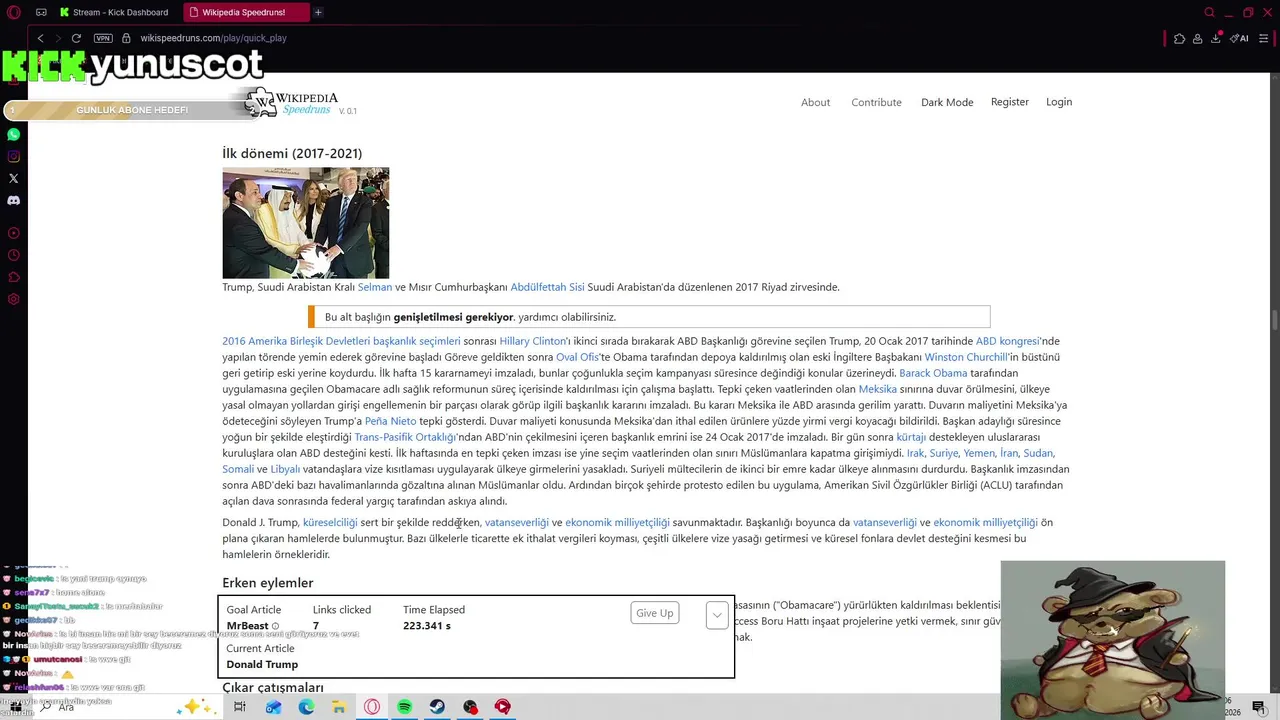Toggle the VPN badge in address bar
The height and width of the screenshot is (720, 1280).
[103, 38]
